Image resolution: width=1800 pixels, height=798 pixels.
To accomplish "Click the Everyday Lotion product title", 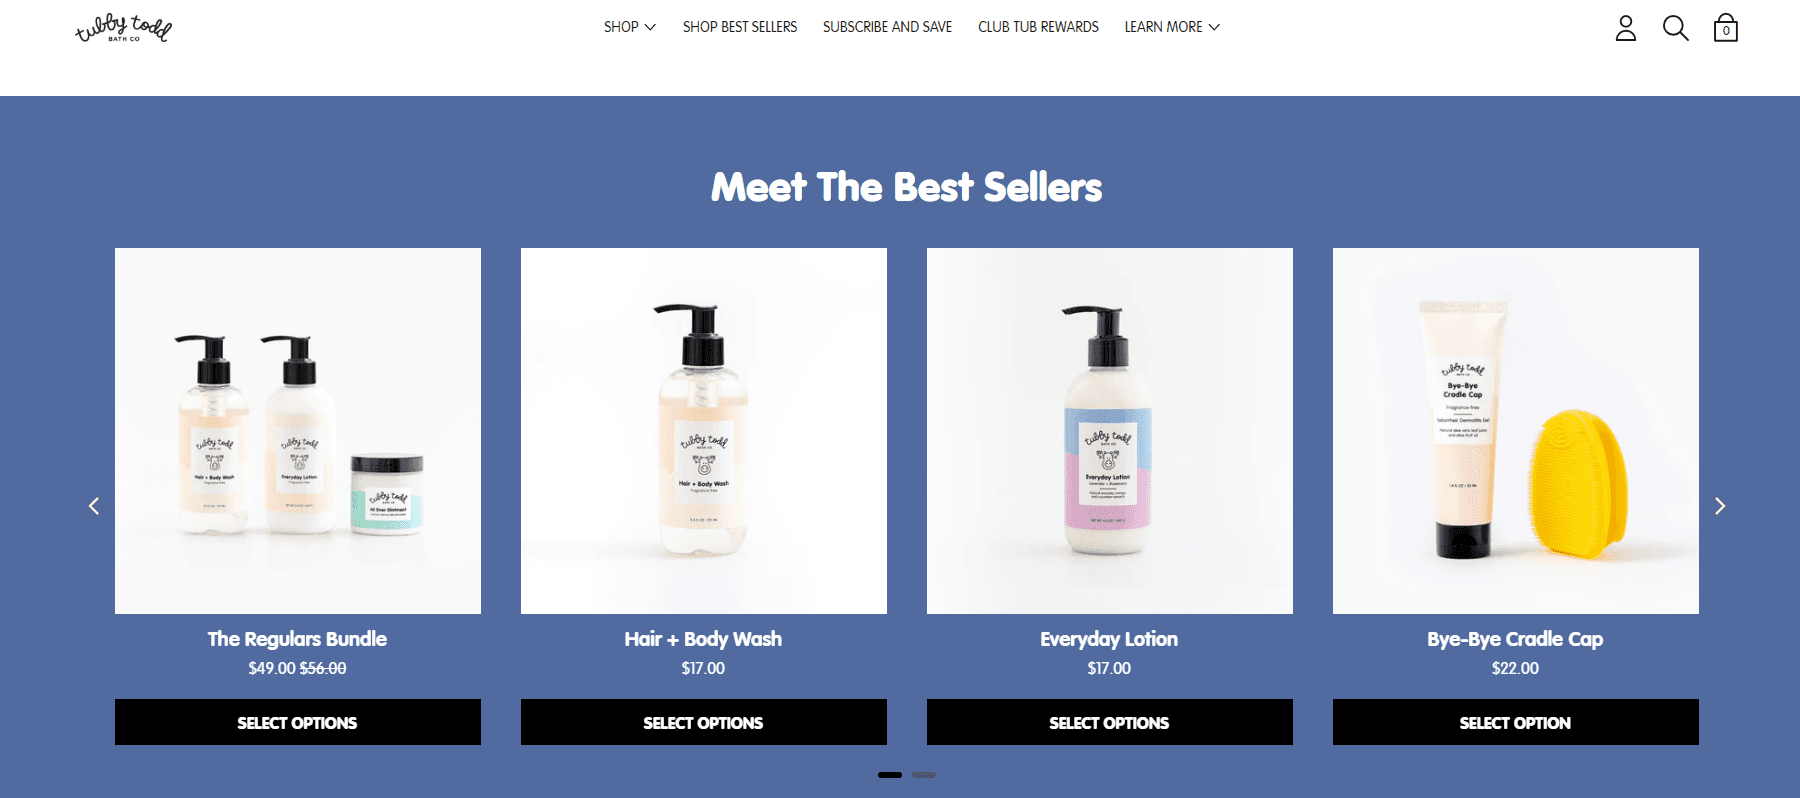I will click(1109, 639).
